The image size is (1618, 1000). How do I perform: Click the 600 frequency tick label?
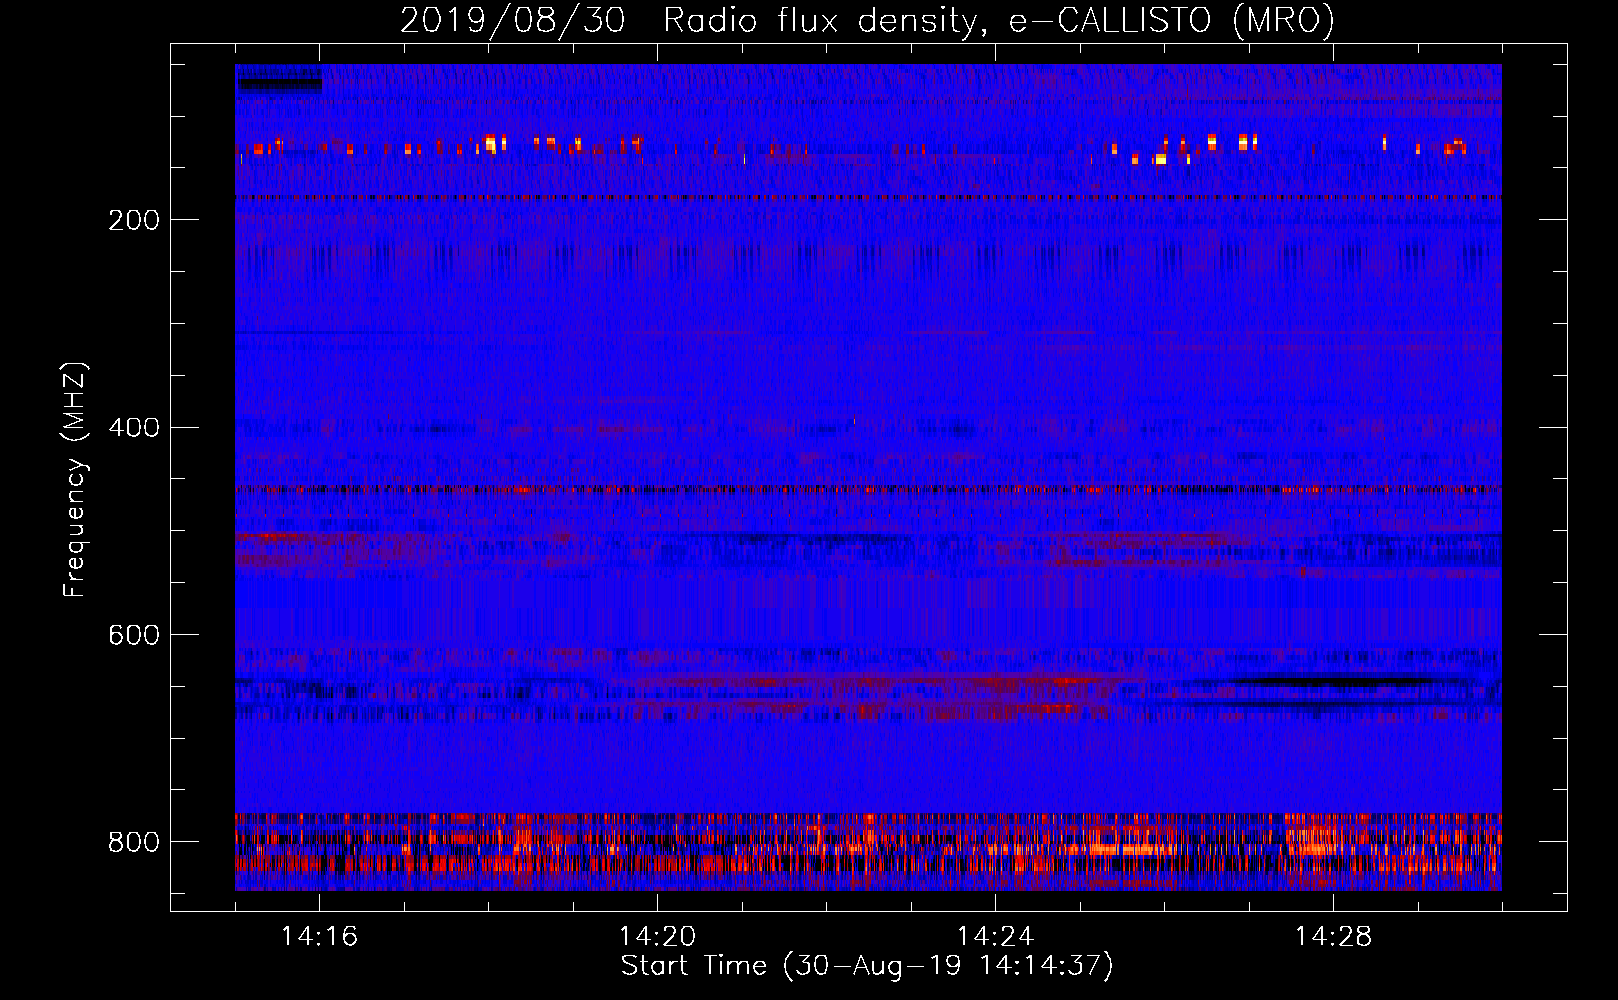click(x=134, y=636)
